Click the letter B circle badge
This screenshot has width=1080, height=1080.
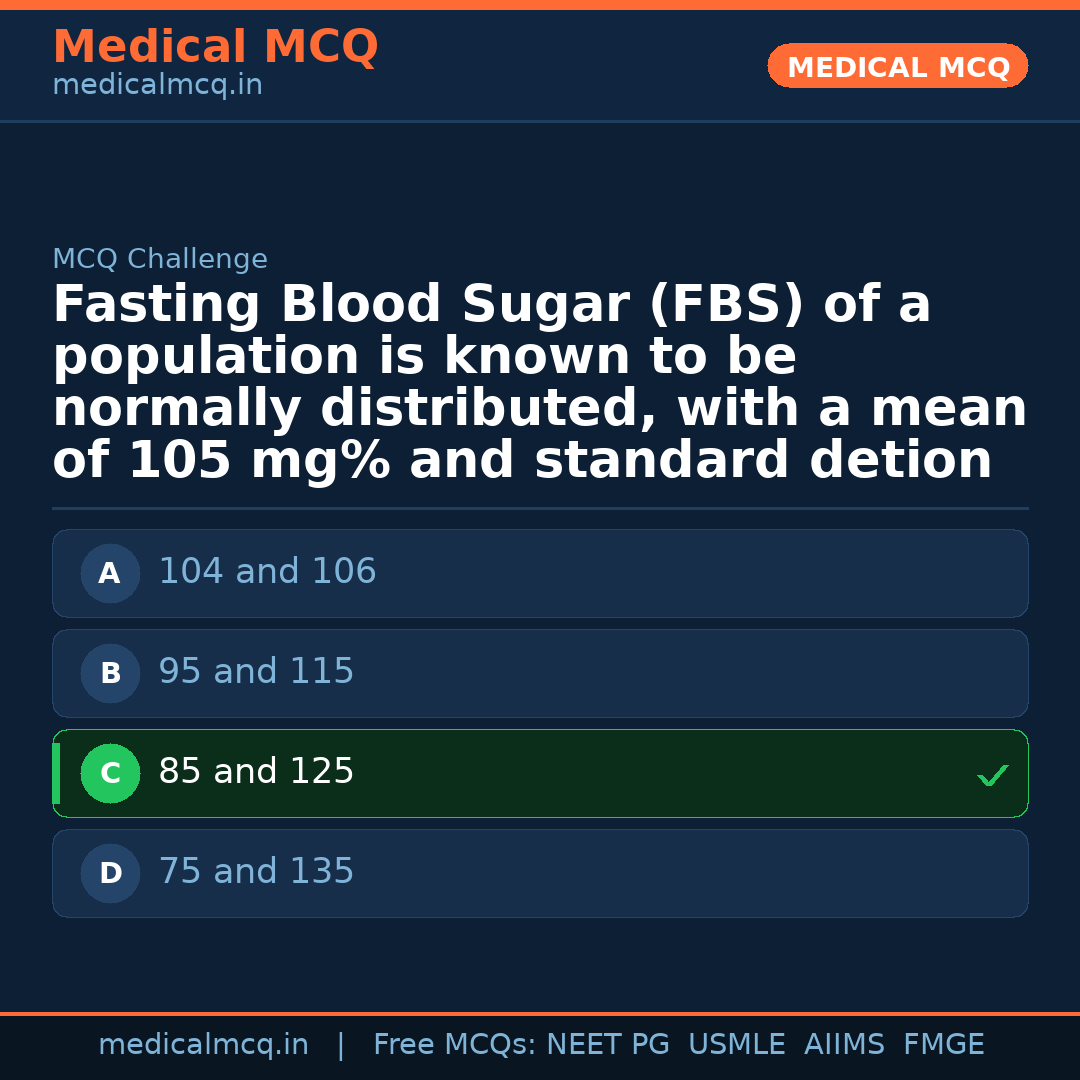point(110,673)
